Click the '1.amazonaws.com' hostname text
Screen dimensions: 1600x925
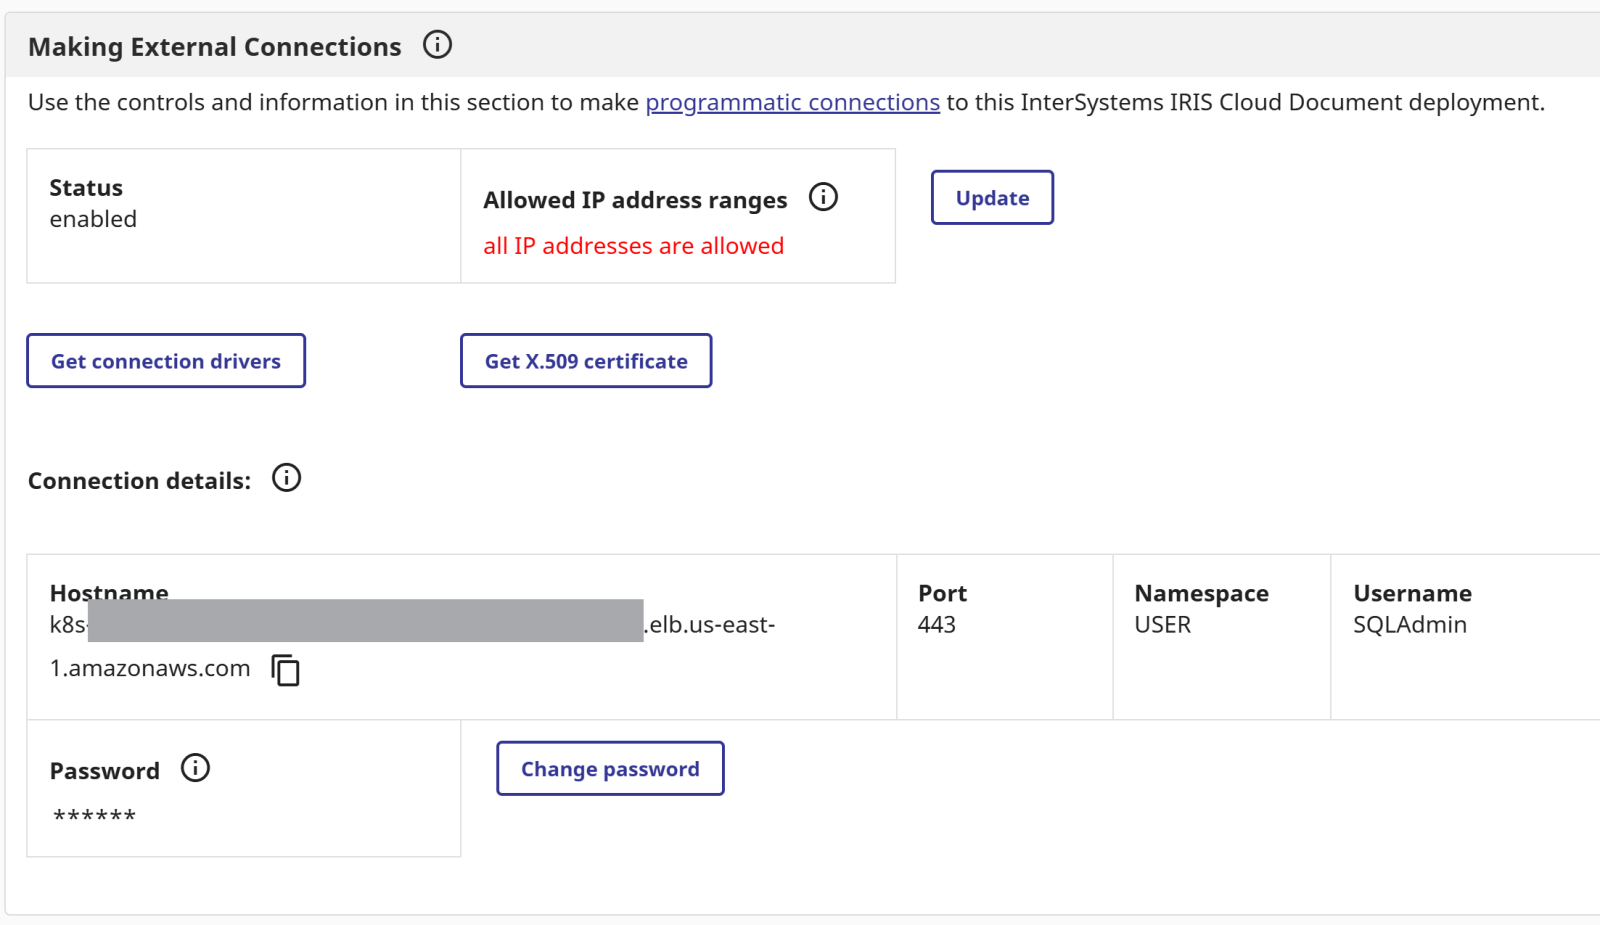click(x=150, y=668)
